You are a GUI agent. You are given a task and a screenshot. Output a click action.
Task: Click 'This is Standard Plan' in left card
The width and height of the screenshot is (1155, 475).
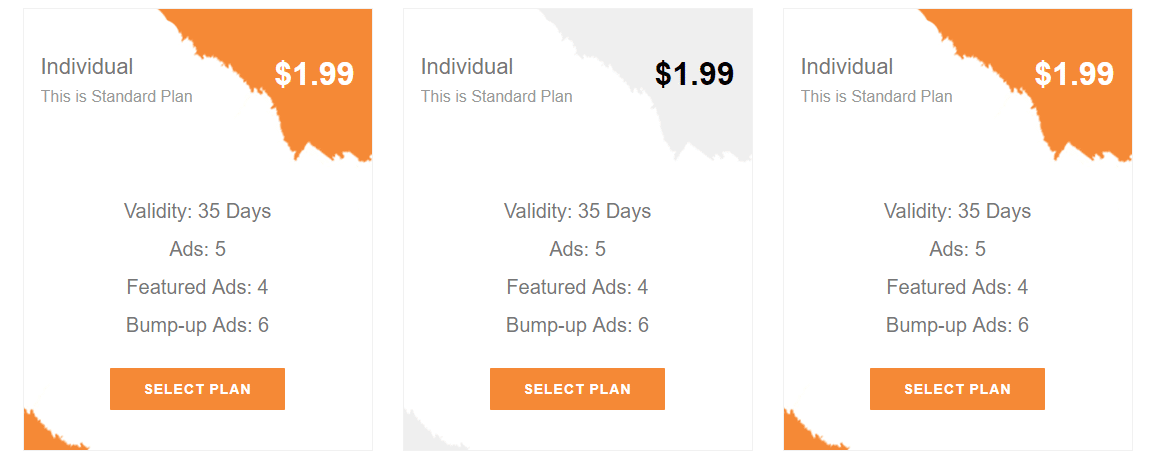coord(117,97)
